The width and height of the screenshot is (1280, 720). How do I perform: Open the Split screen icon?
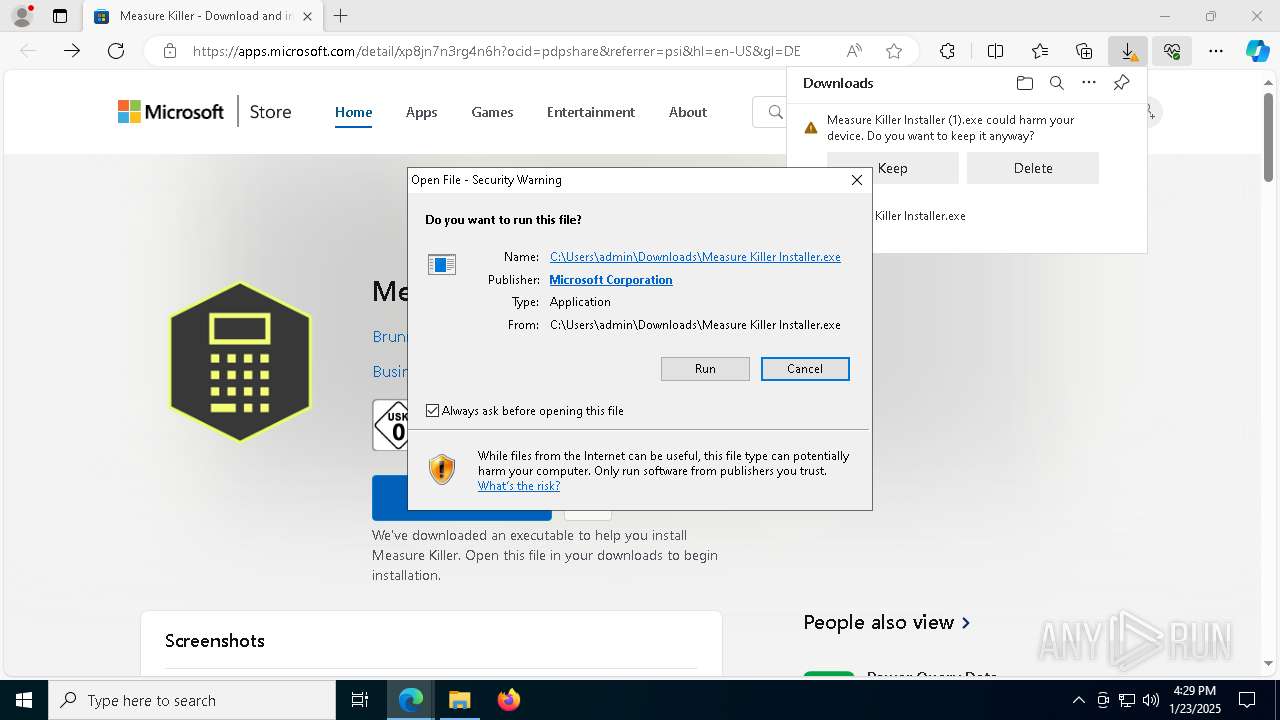point(995,51)
